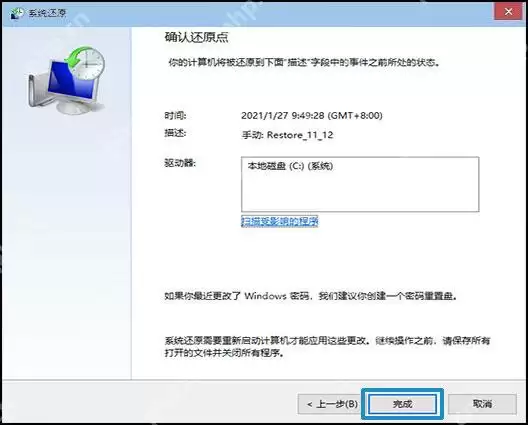Click the 确认还原点 heading
Viewport: 528px width, 425px height.
(x=196, y=37)
